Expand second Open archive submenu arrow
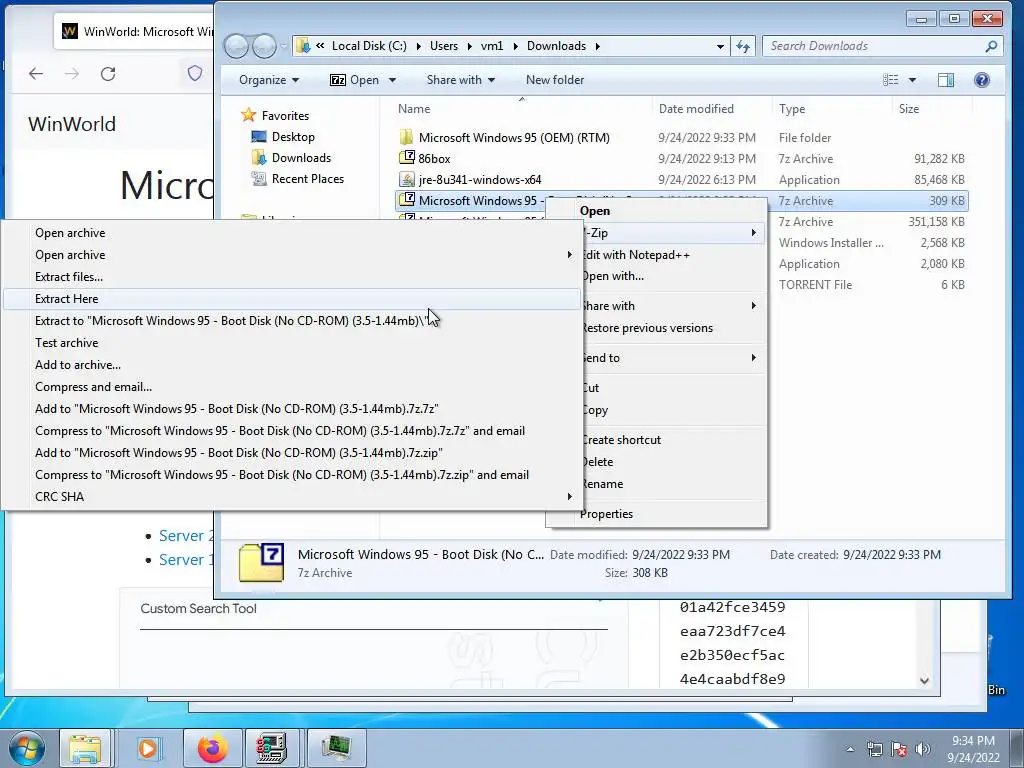Image resolution: width=1024 pixels, height=768 pixels. pyautogui.click(x=569, y=255)
